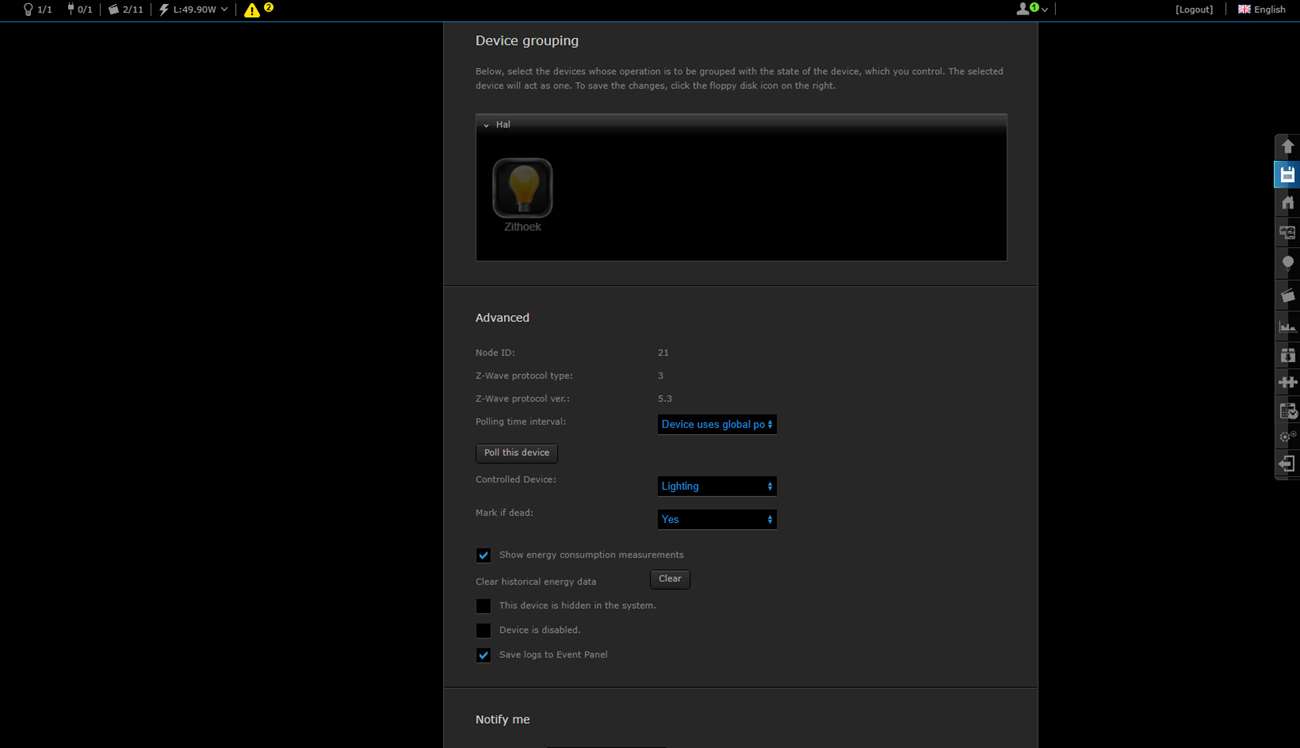This screenshot has width=1300, height=748.
Task: Uncheck Show energy consumption measurements
Action: click(483, 555)
